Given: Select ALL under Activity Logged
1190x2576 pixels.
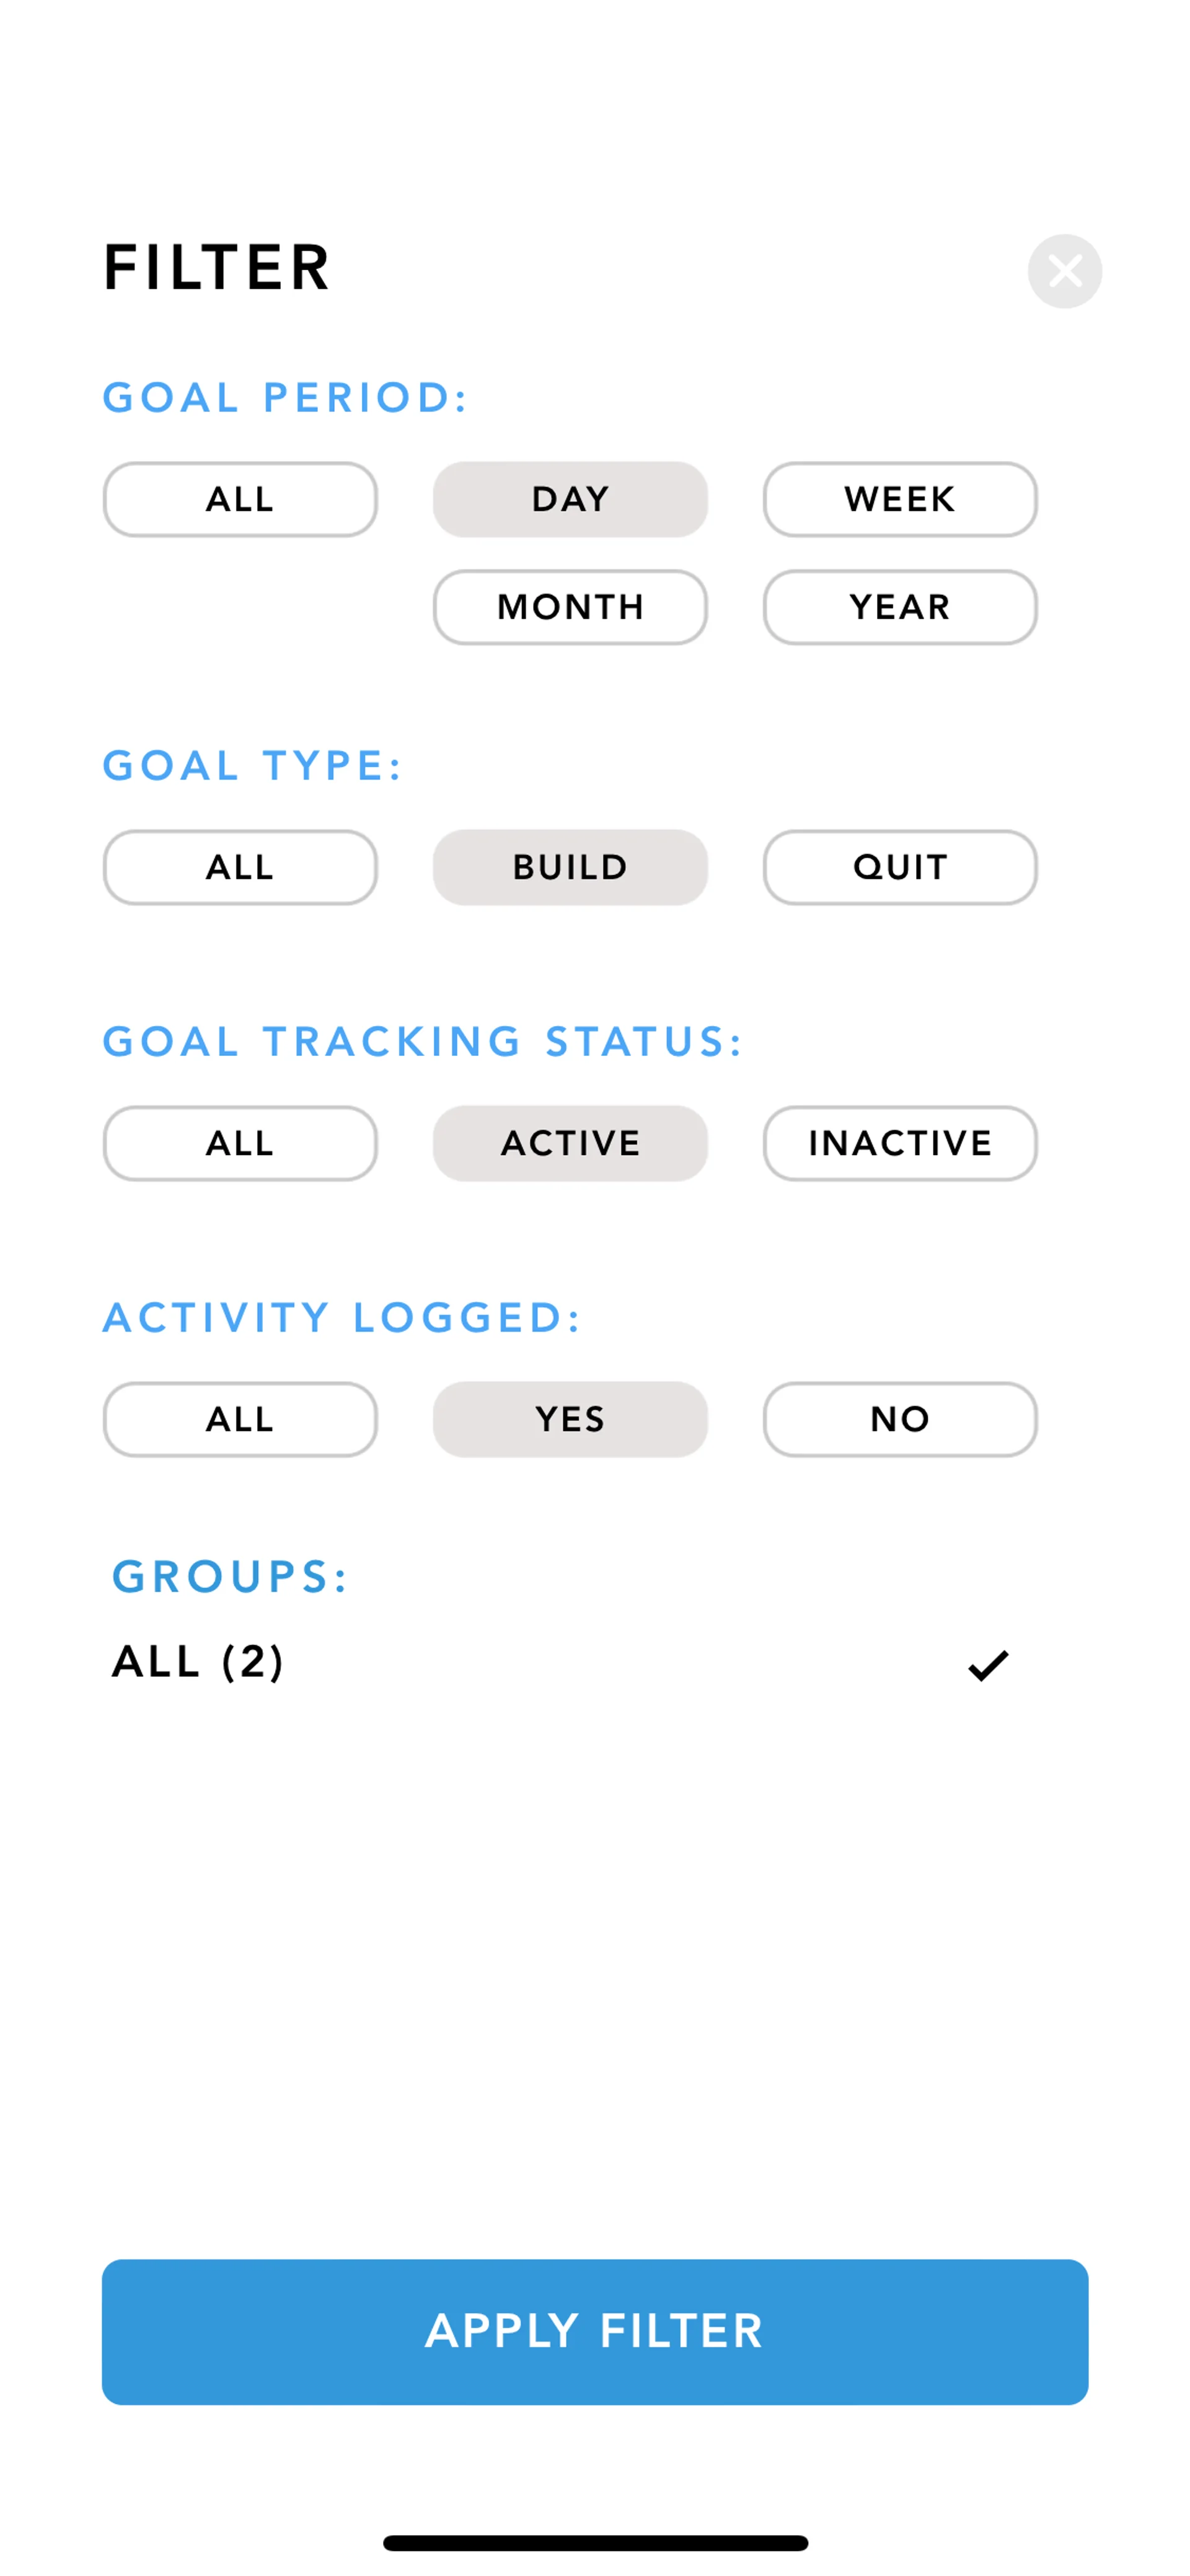Looking at the screenshot, I should click(x=240, y=1419).
